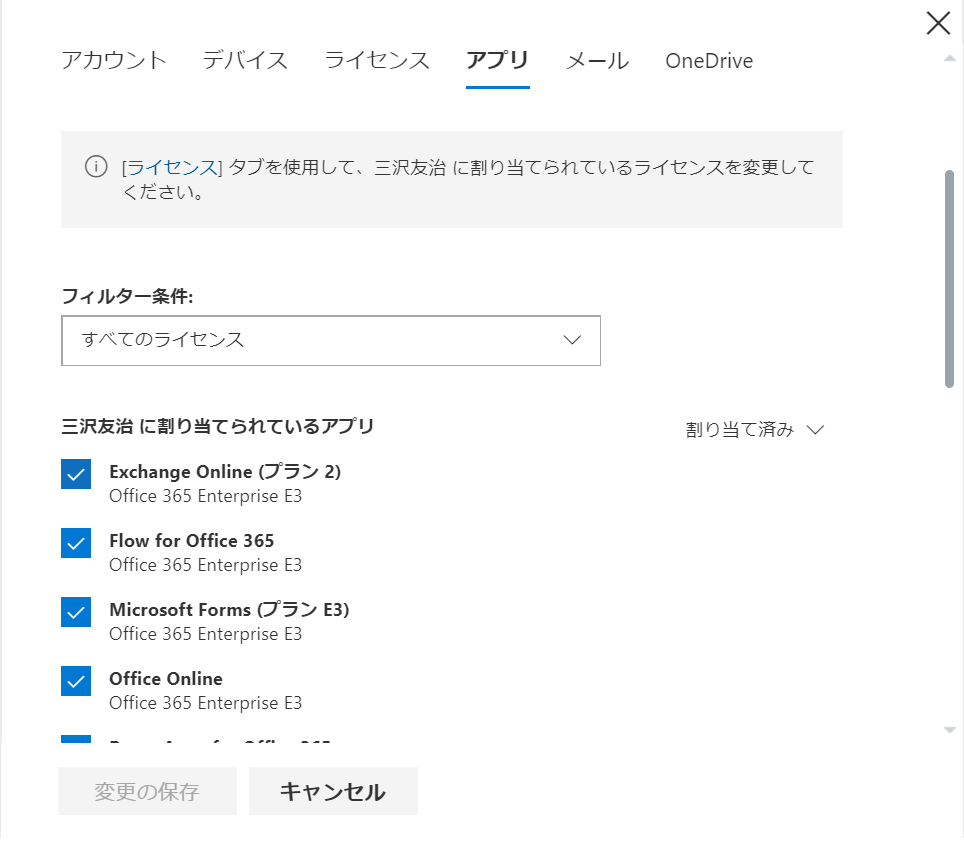Switch to the OneDrive tab
The height and width of the screenshot is (842, 964).
709,60
